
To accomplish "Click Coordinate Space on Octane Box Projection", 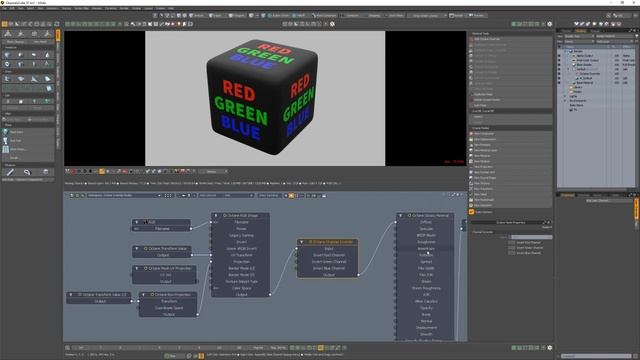I will click(168, 308).
